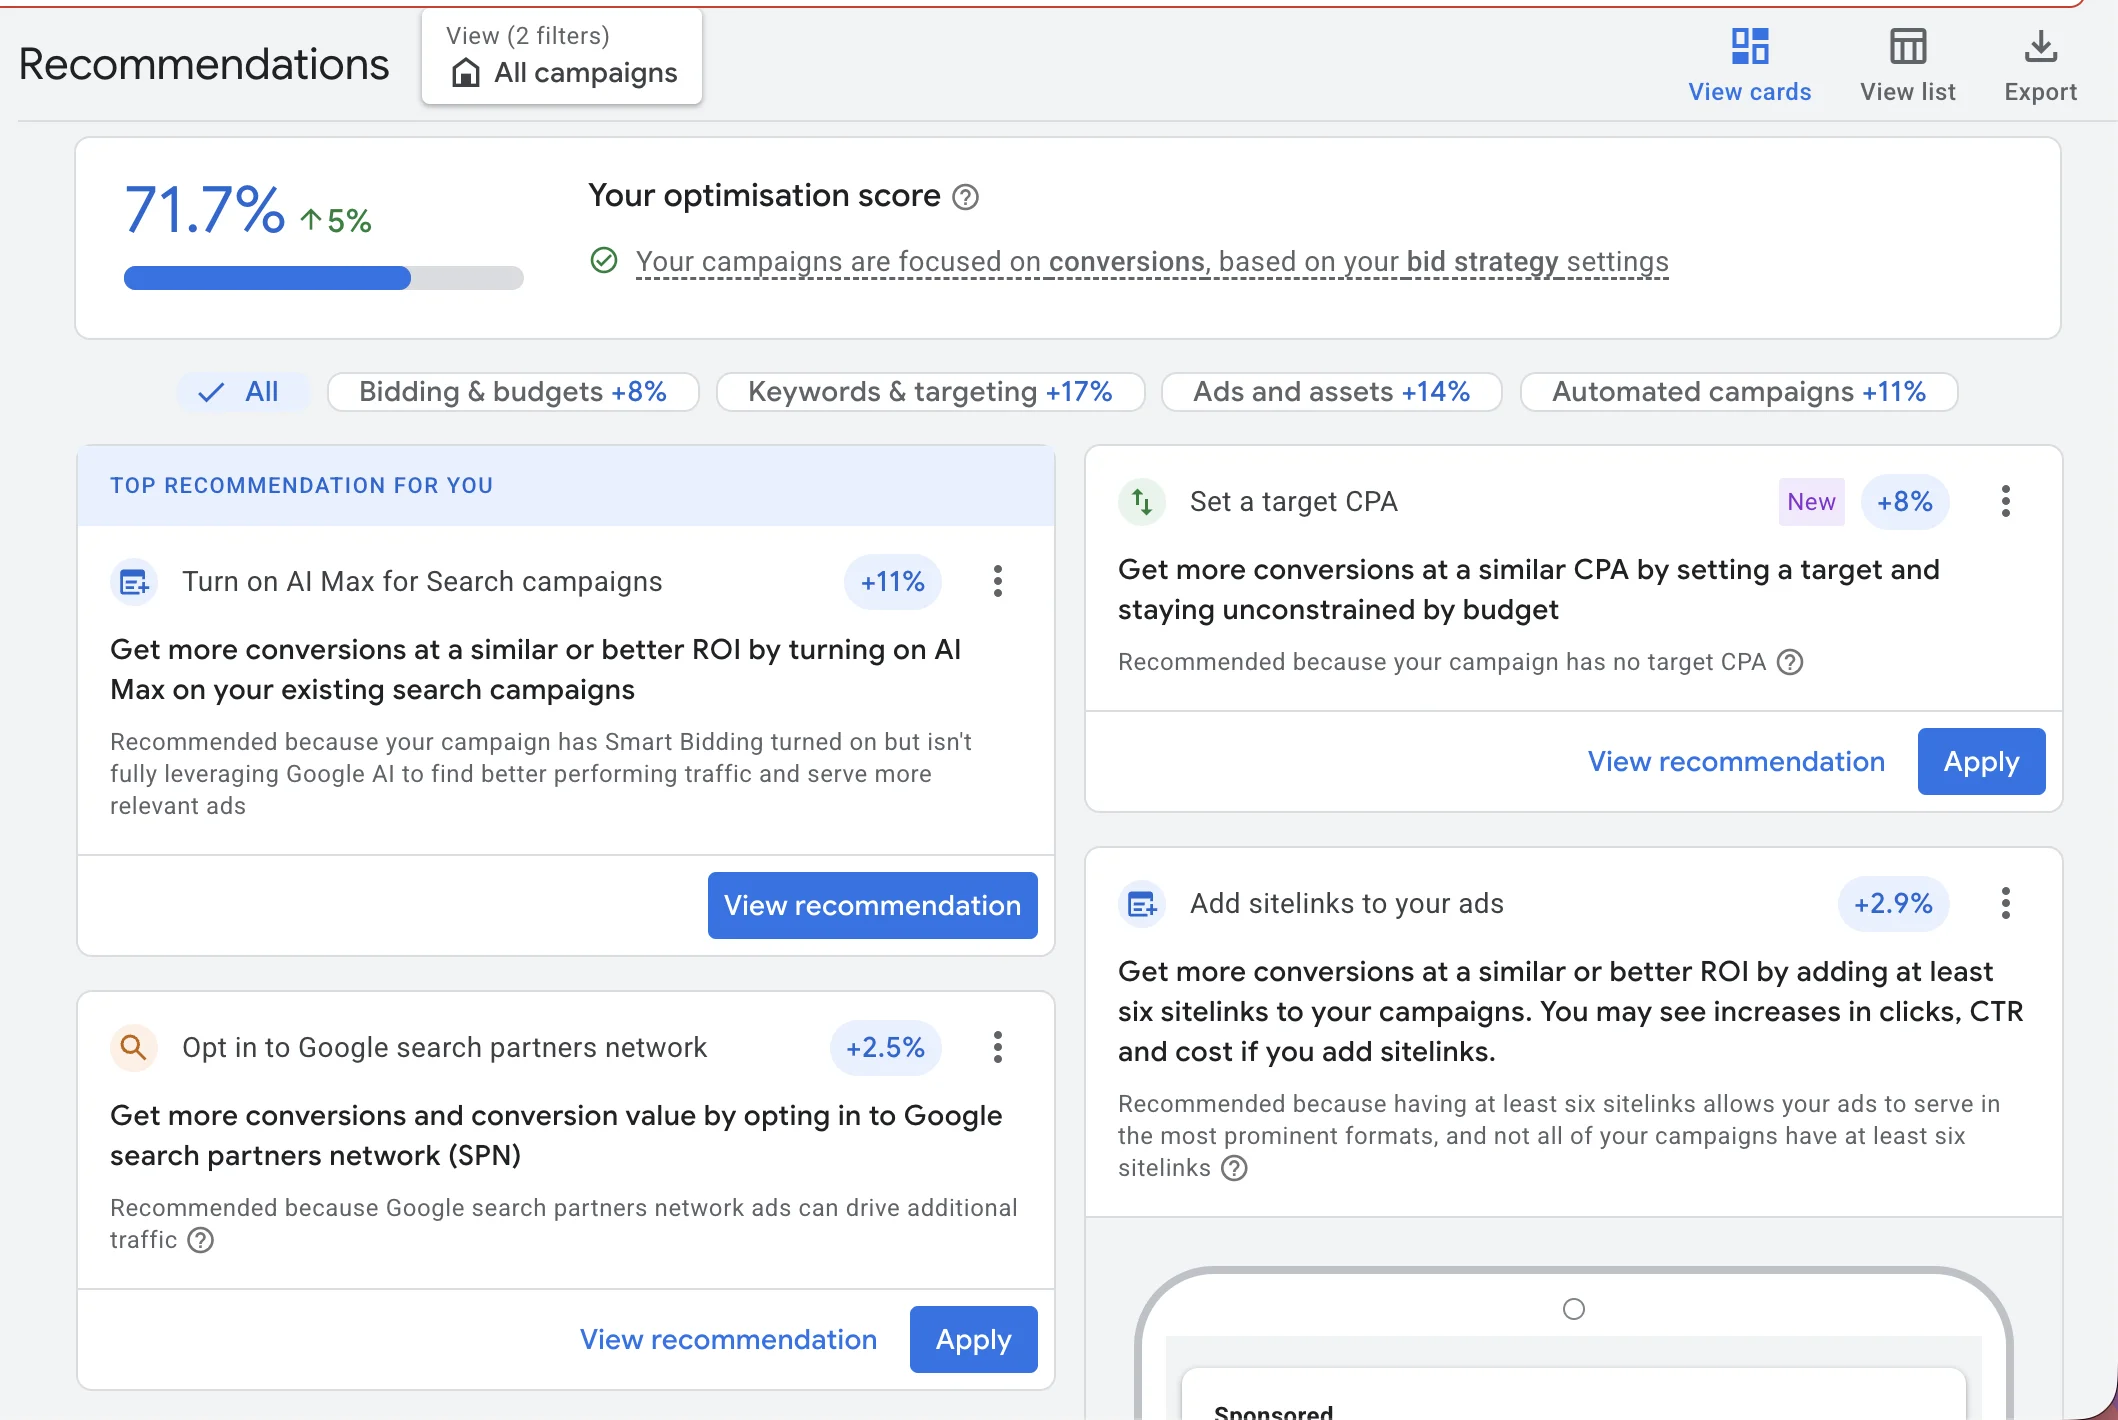Image resolution: width=2118 pixels, height=1420 pixels.
Task: Switch to View cards layout
Action: 1750,65
